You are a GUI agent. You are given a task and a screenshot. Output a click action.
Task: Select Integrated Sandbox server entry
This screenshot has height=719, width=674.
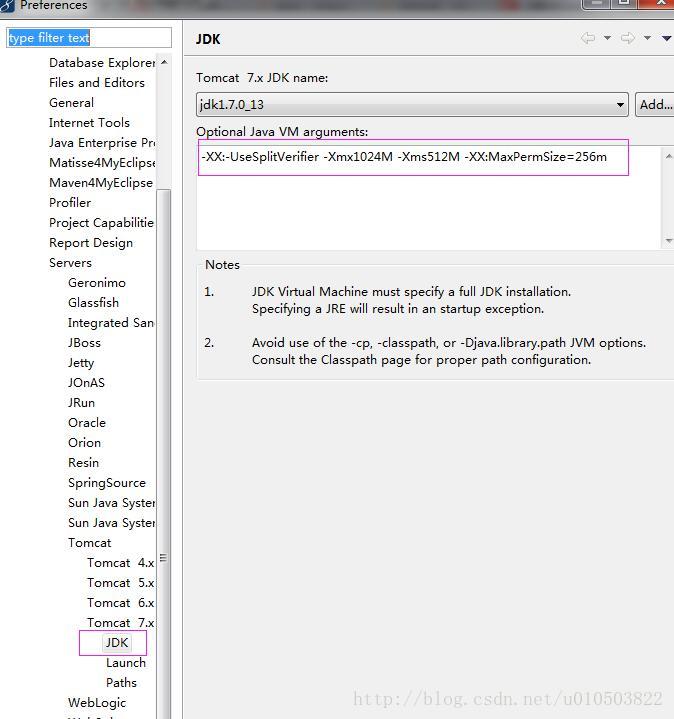pyautogui.click(x=111, y=323)
